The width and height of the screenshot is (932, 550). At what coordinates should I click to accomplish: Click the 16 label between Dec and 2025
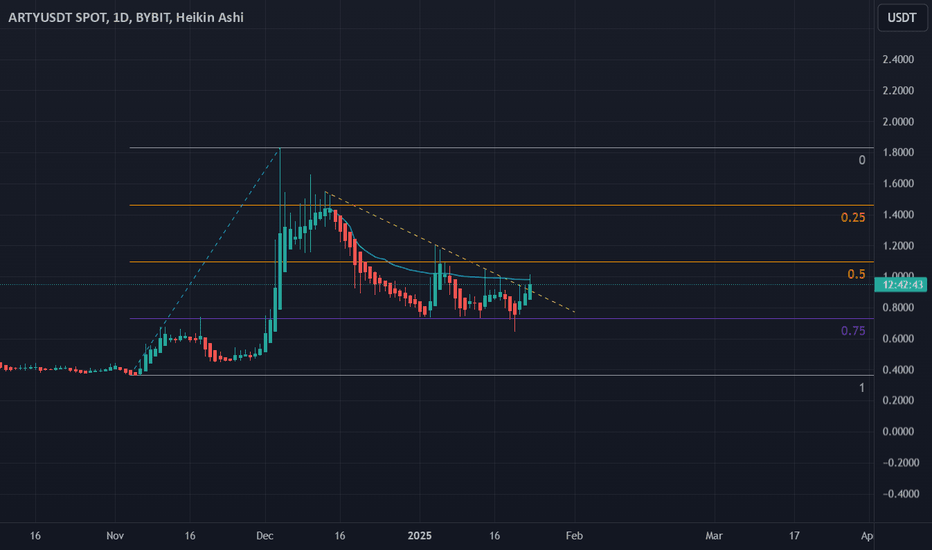(339, 536)
